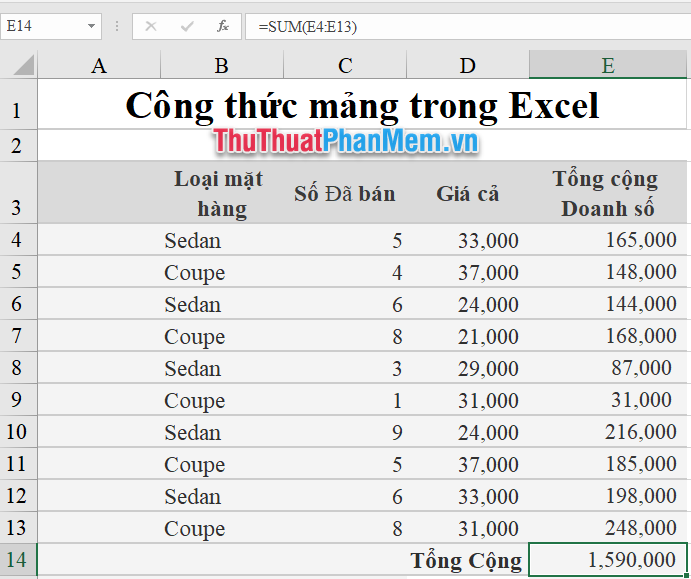Select row 14 header
Viewport: 691px width, 579px height.
(x=17, y=560)
